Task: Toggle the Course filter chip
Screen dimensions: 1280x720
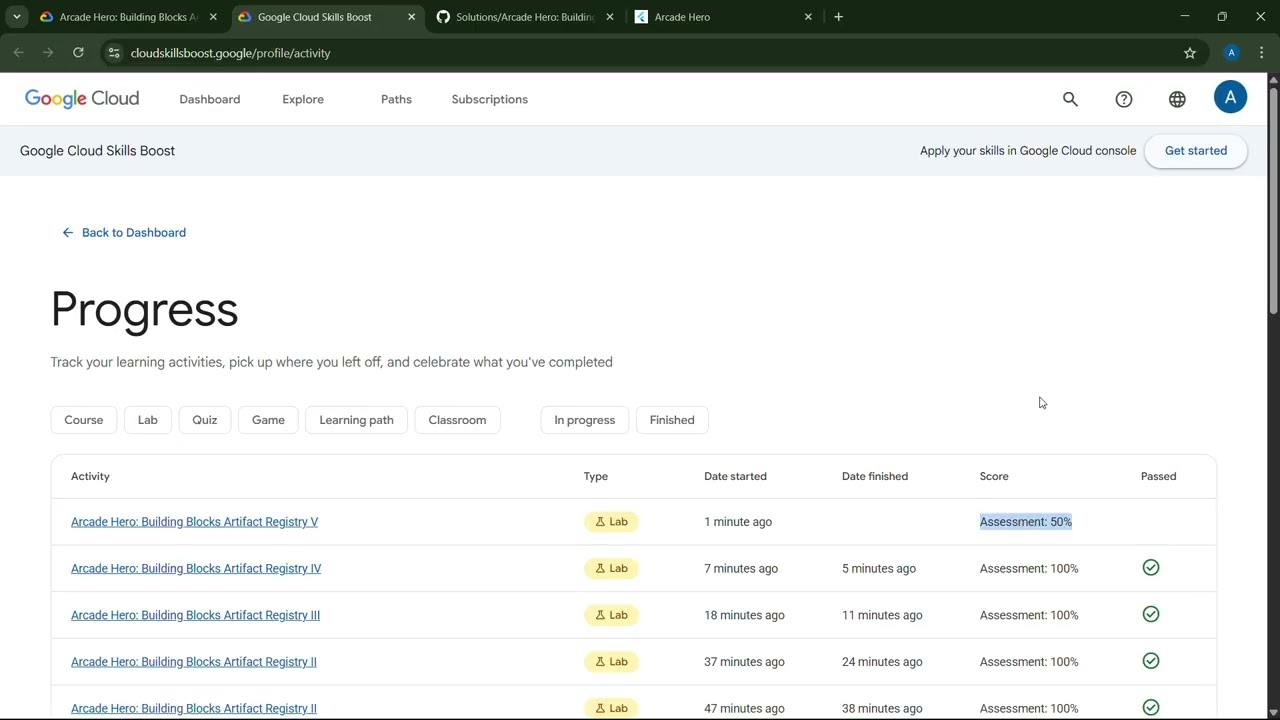Action: click(84, 420)
